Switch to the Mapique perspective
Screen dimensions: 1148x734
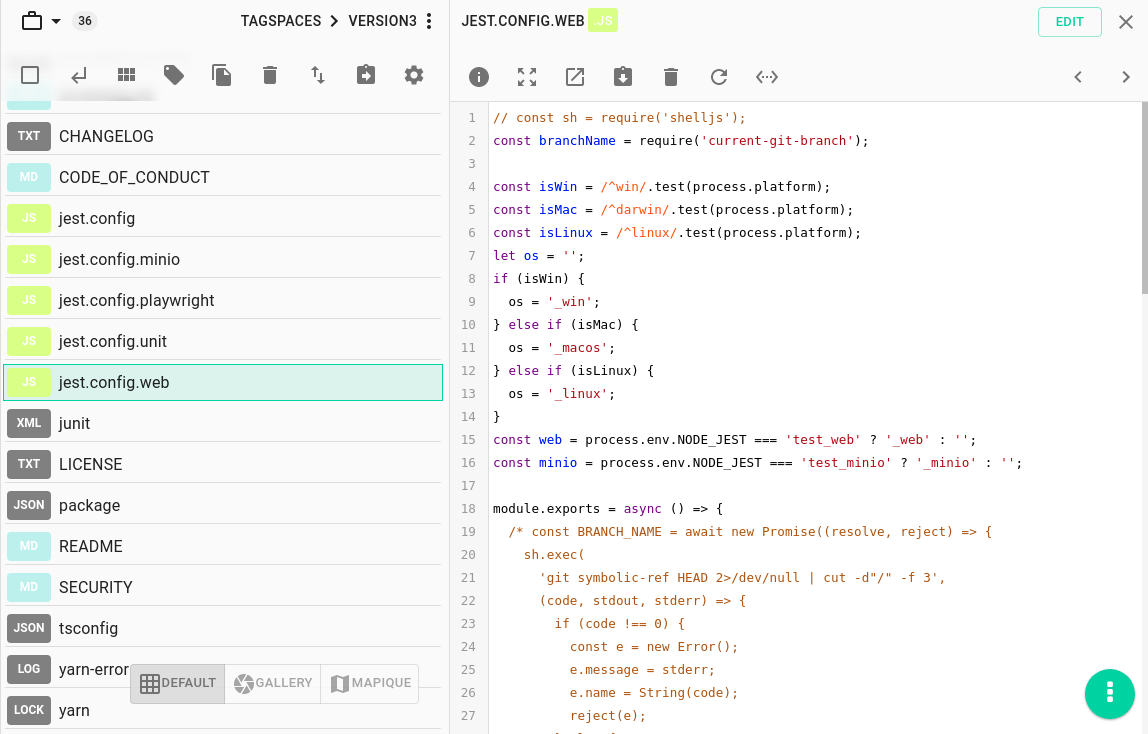370,683
